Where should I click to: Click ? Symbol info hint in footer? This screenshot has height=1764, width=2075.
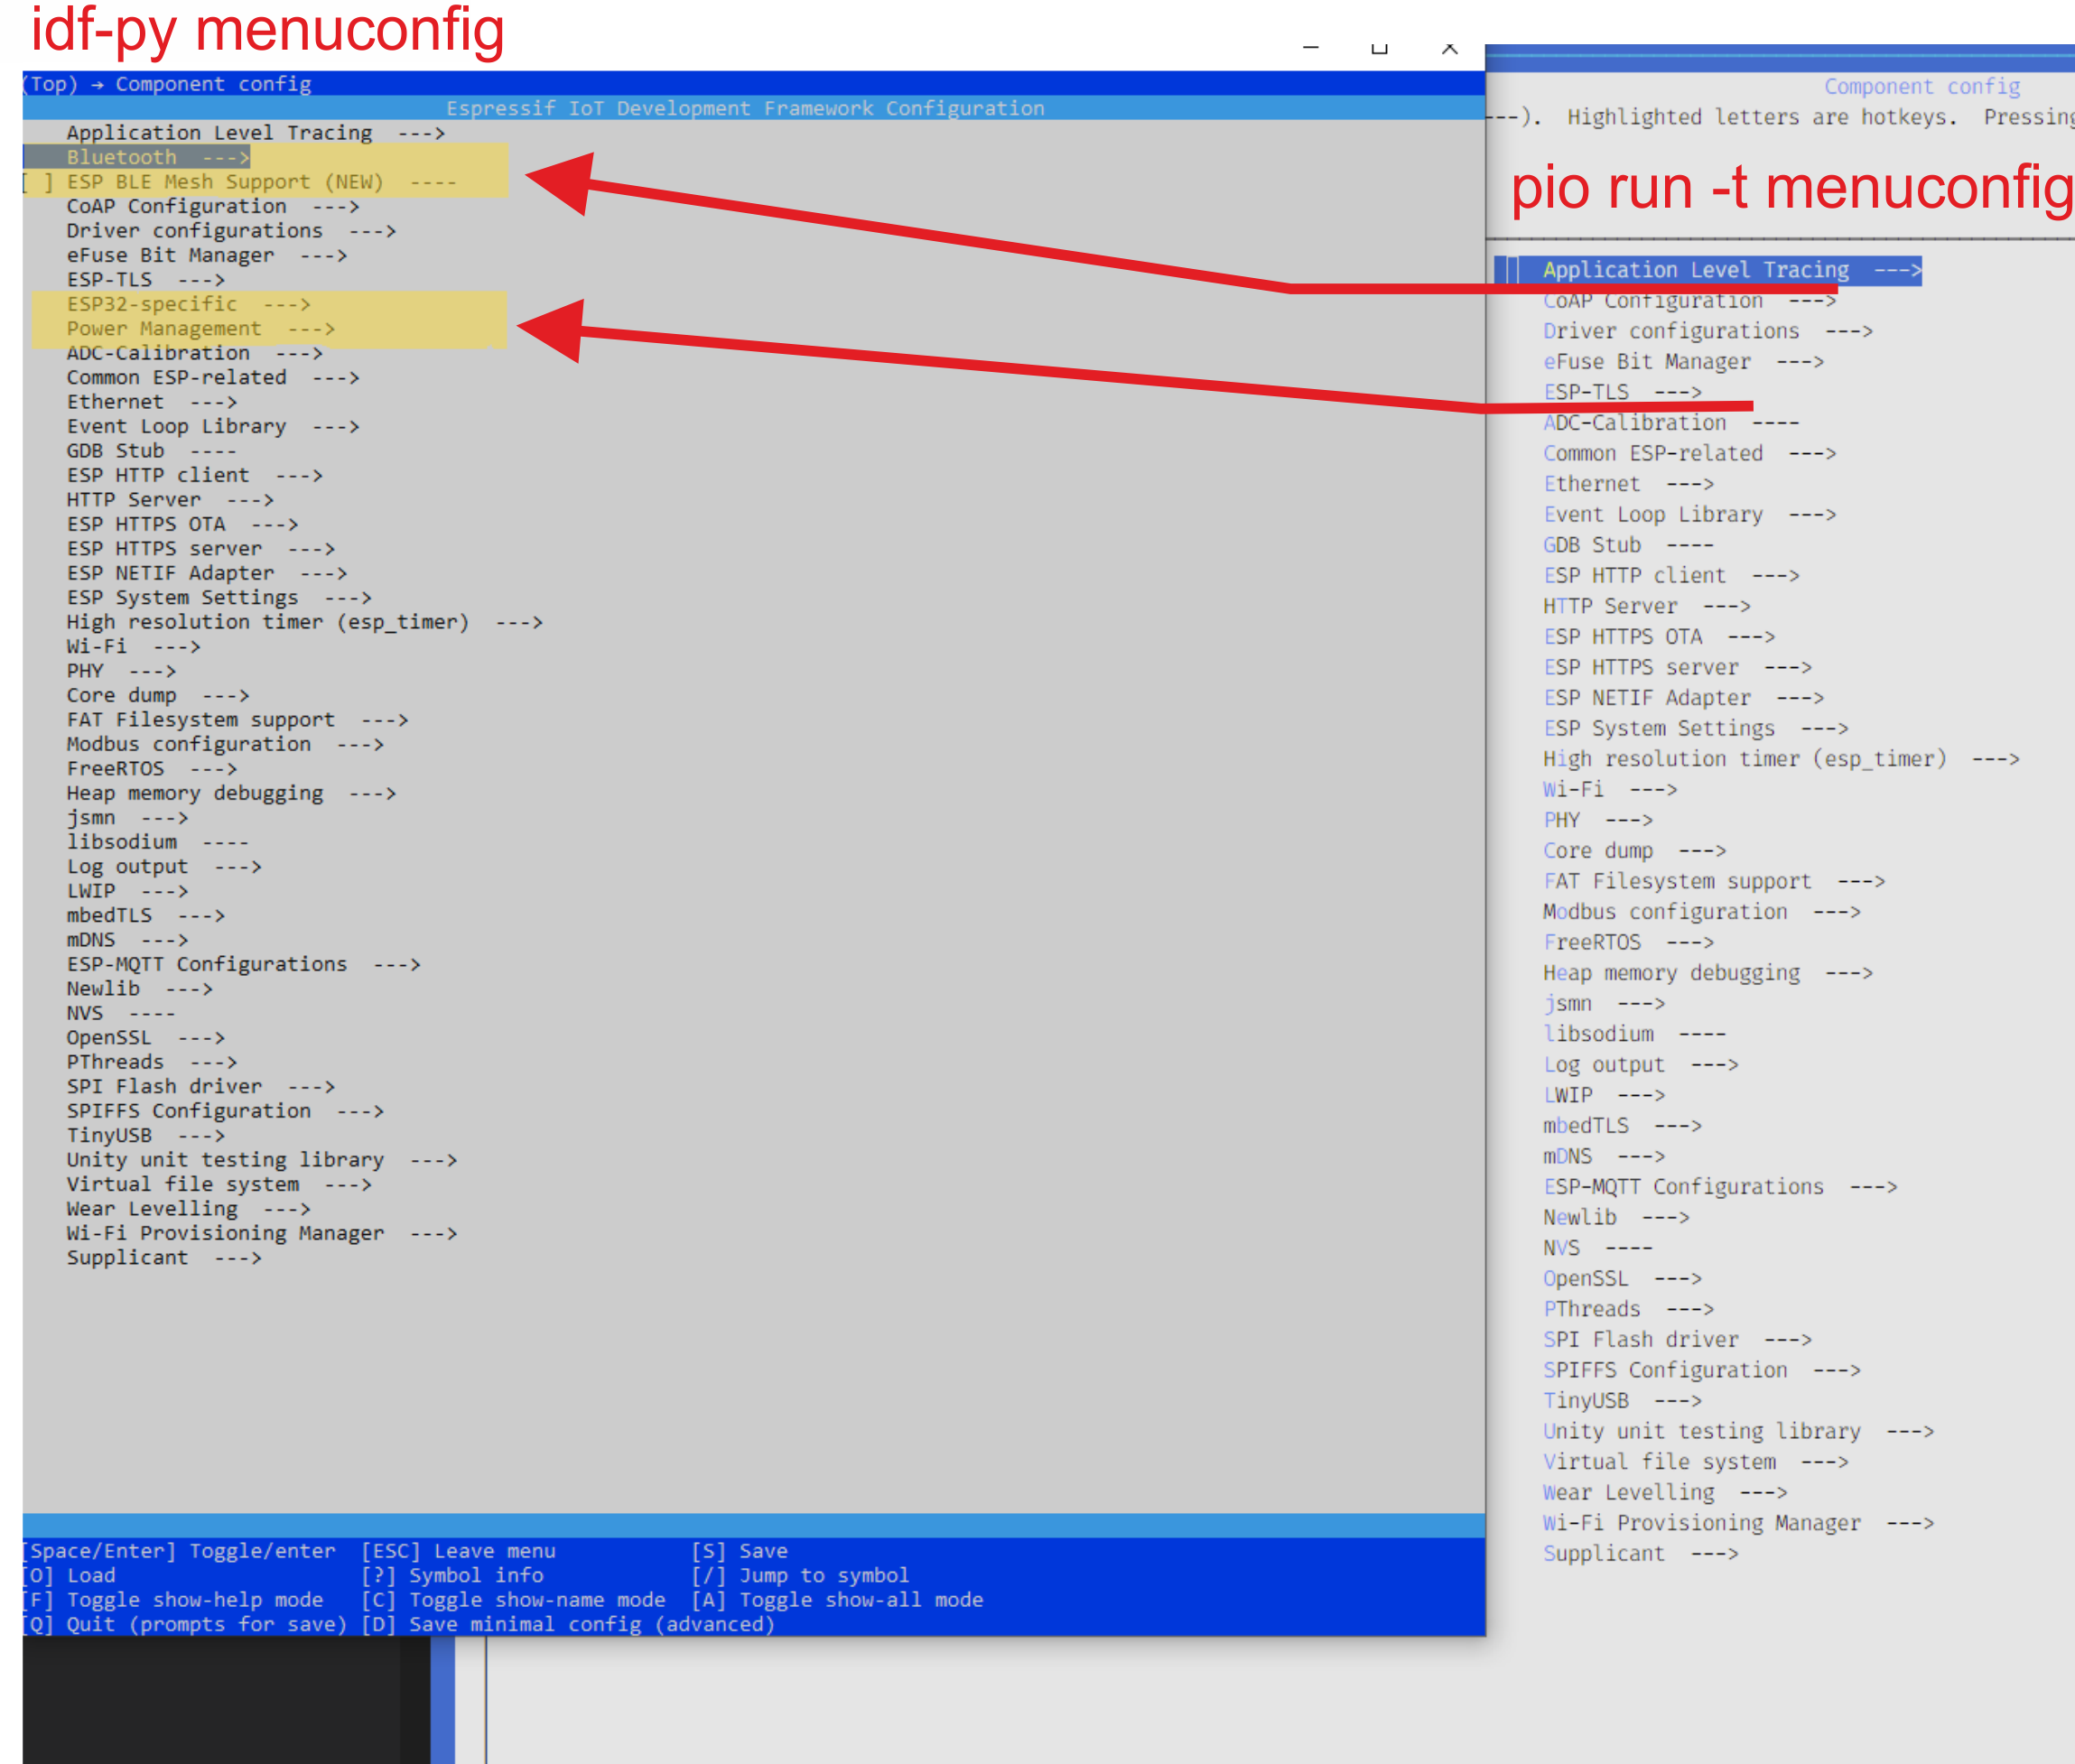452,1575
